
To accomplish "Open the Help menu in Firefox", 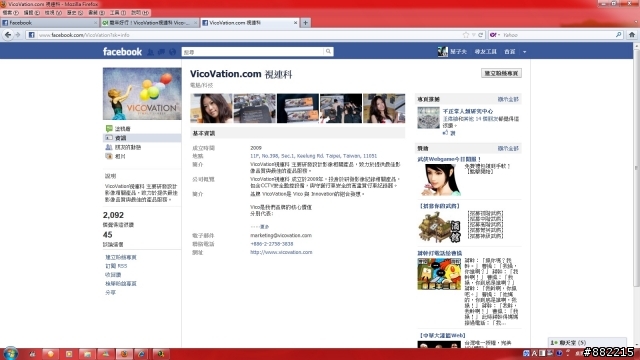I will 140,13.
